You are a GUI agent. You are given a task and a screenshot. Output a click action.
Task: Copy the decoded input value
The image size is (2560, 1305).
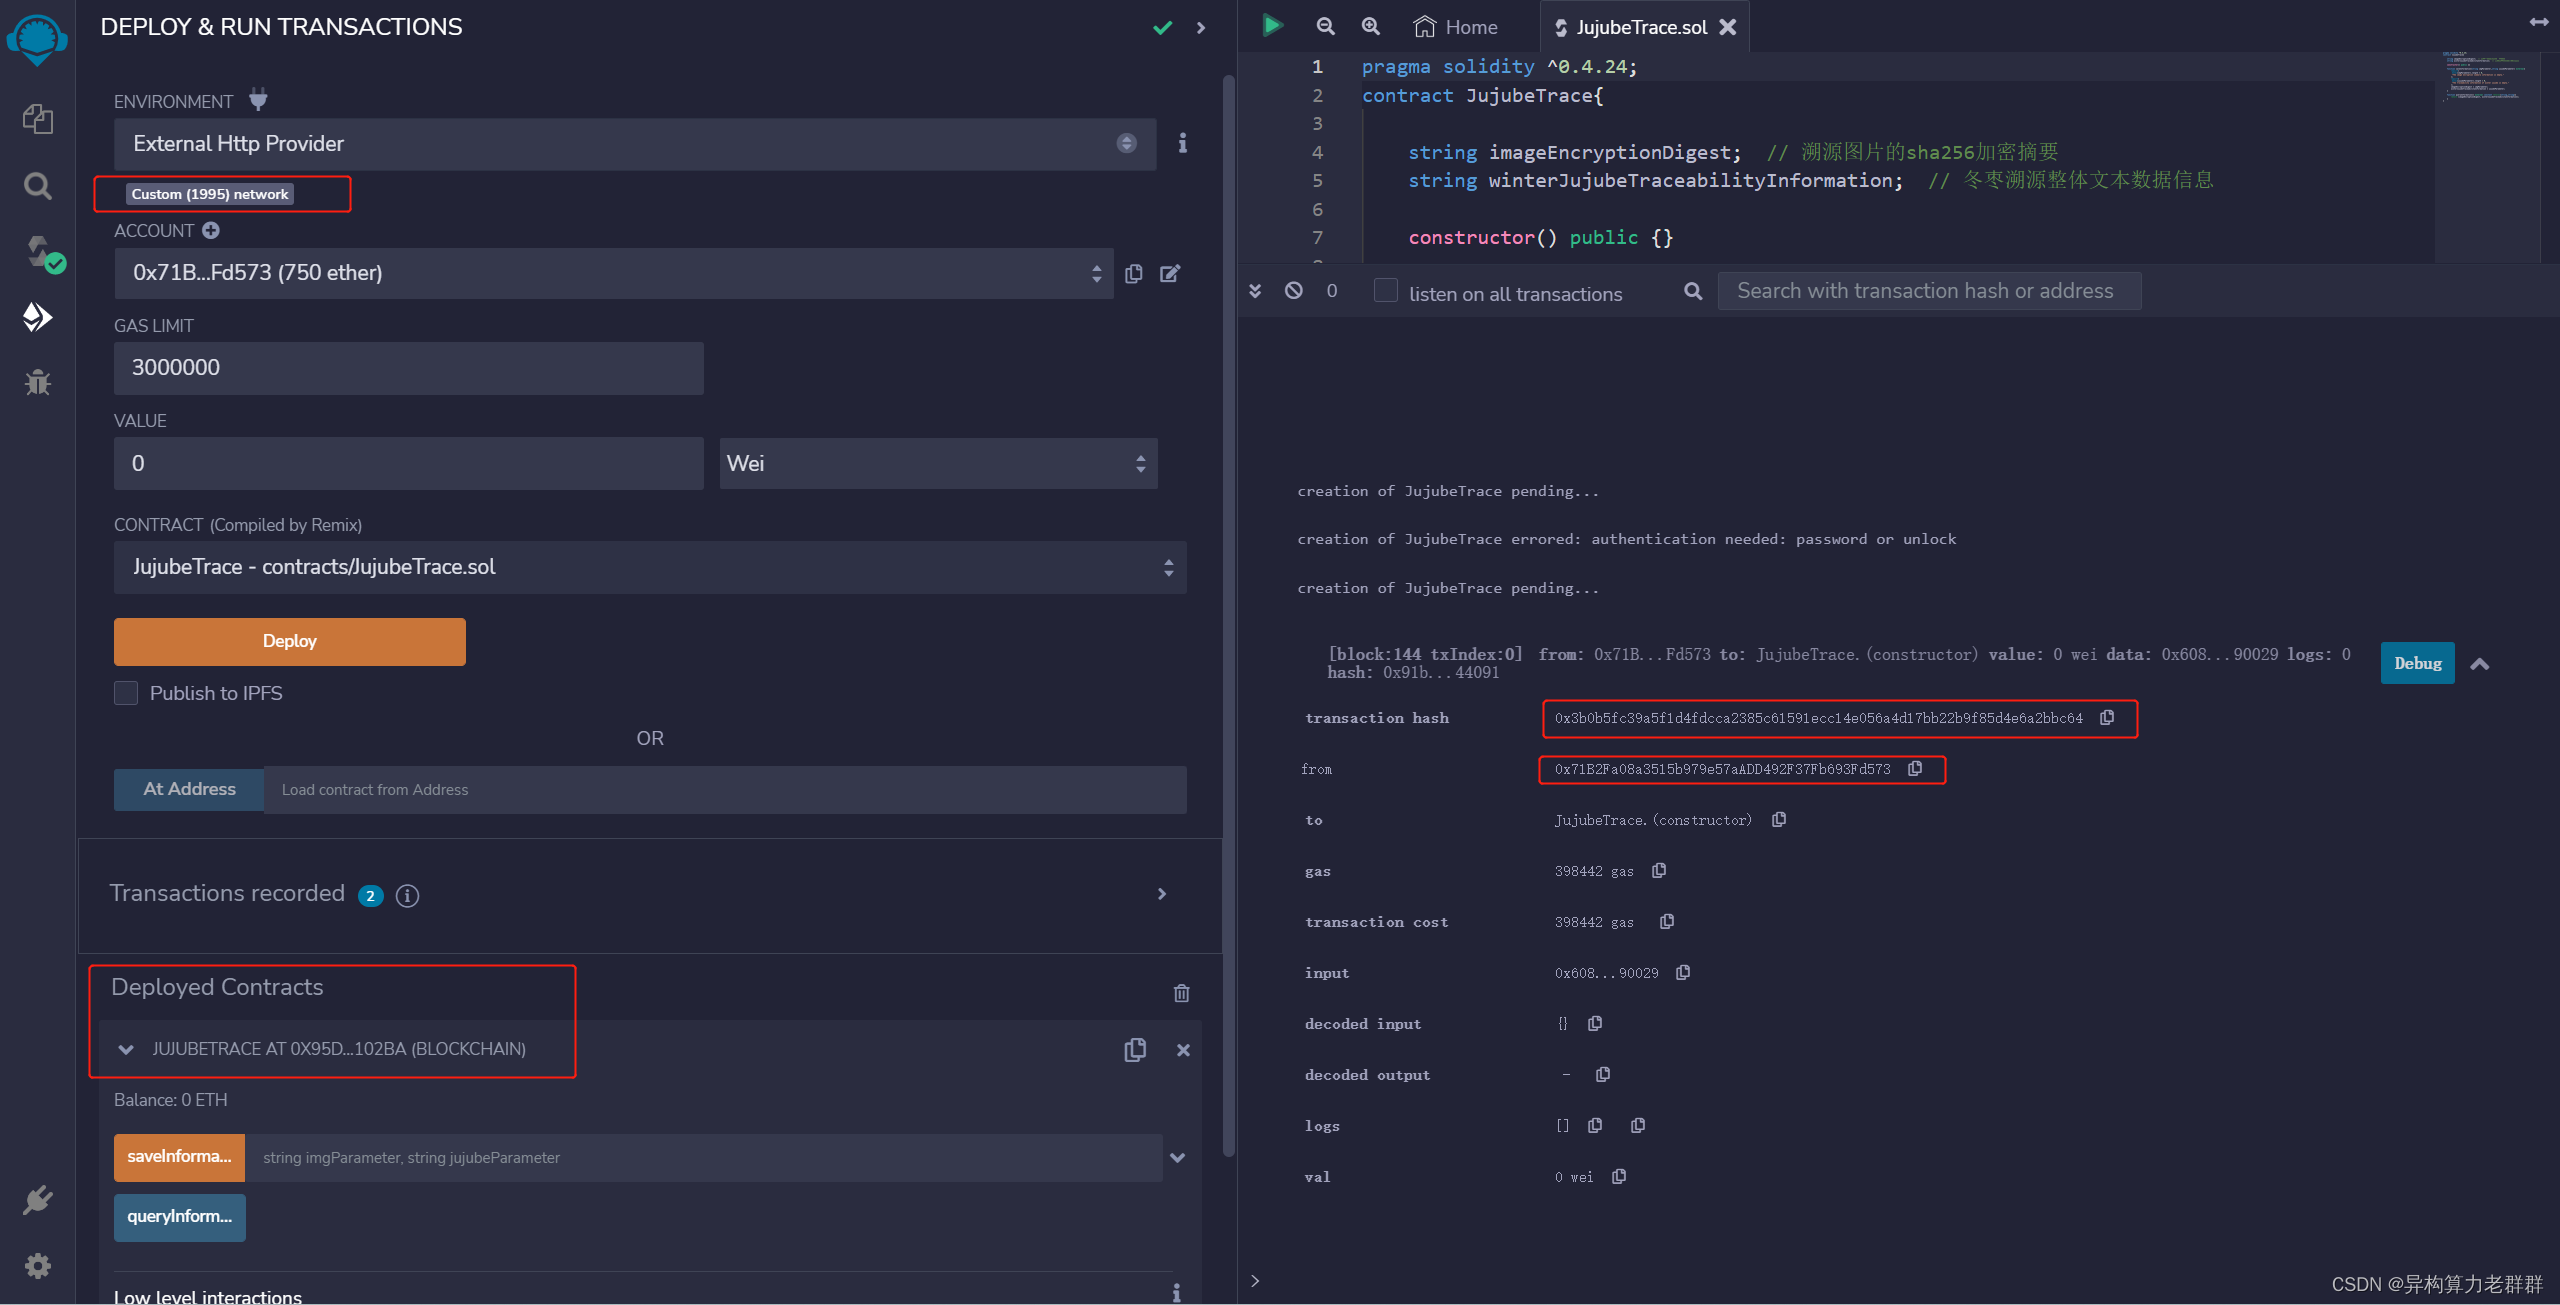[1595, 1023]
